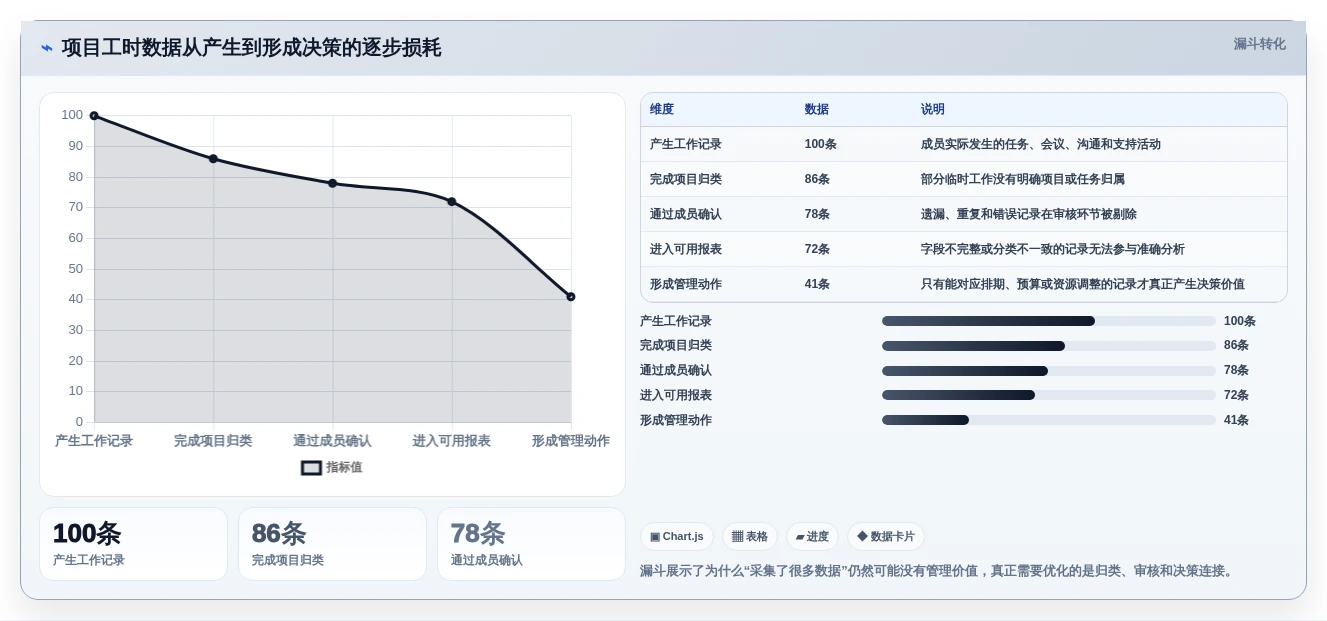
Task: Click the 指标值 legend text
Action: coord(344,467)
